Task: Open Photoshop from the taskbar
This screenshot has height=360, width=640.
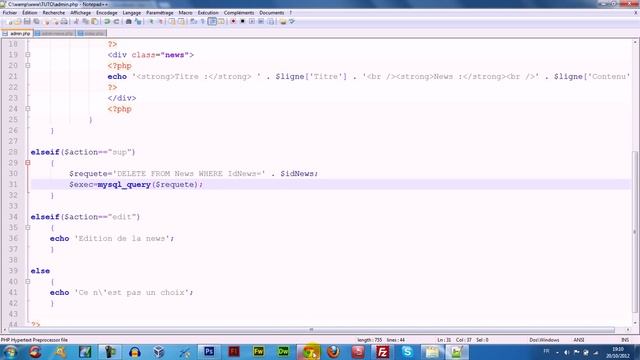Action: 209,352
